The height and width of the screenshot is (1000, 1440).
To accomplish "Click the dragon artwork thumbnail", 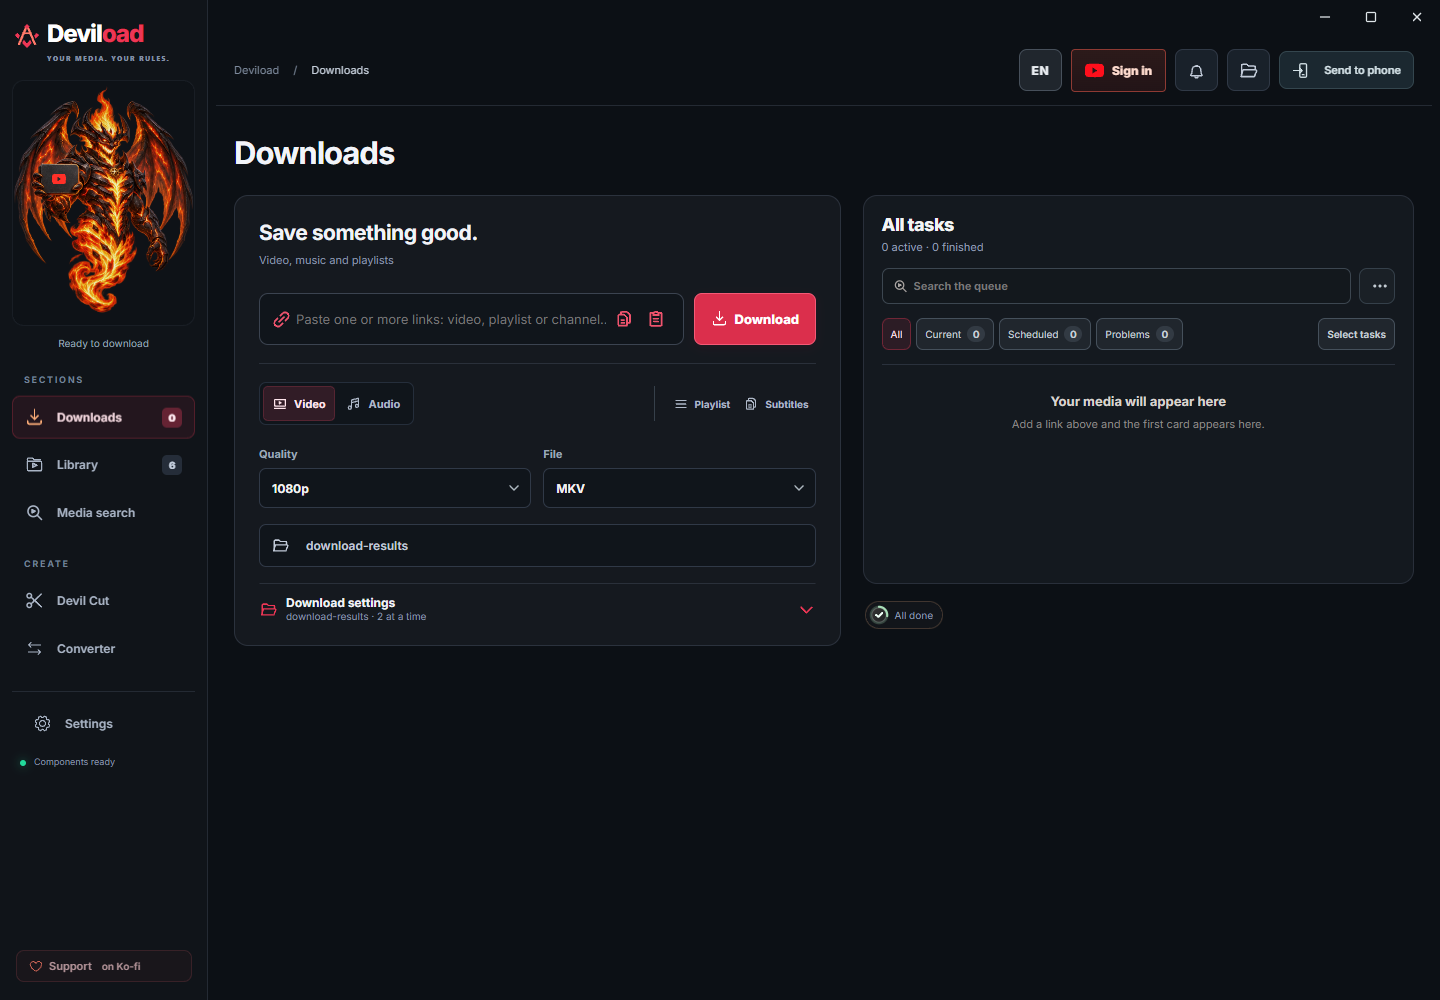I will (103, 203).
